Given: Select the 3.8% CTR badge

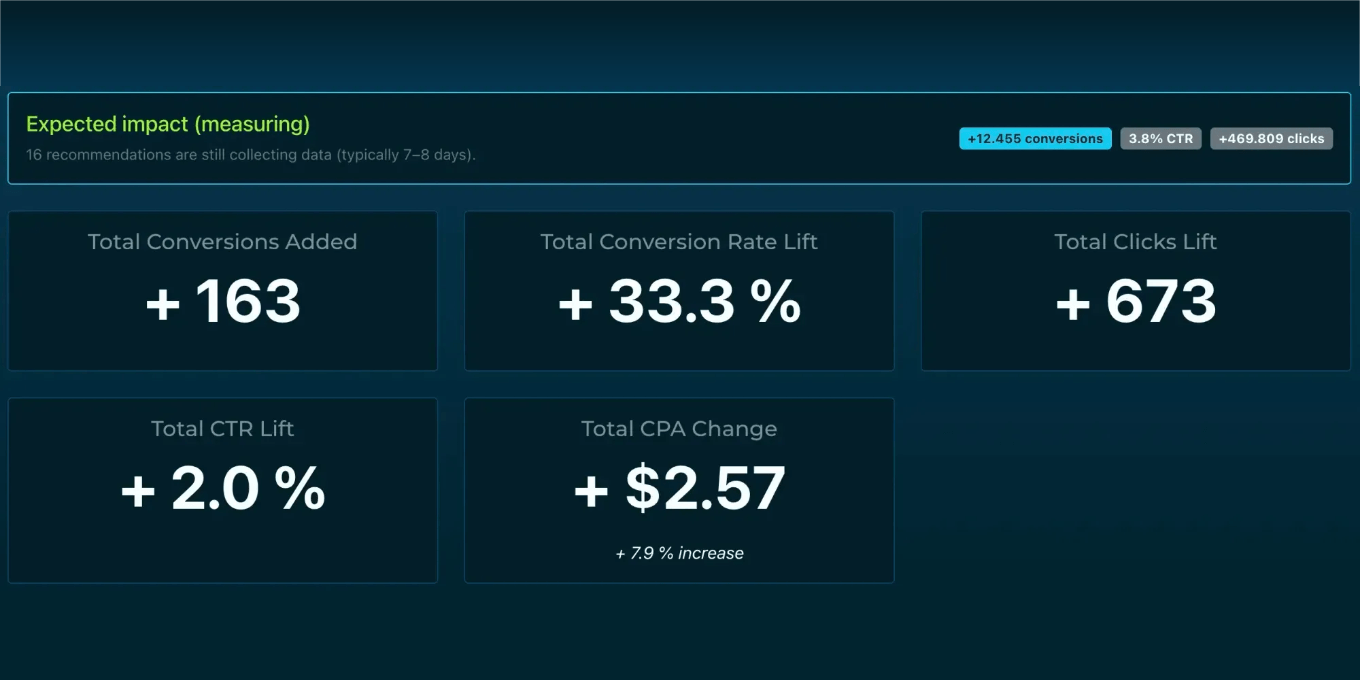Looking at the screenshot, I should click(x=1161, y=139).
